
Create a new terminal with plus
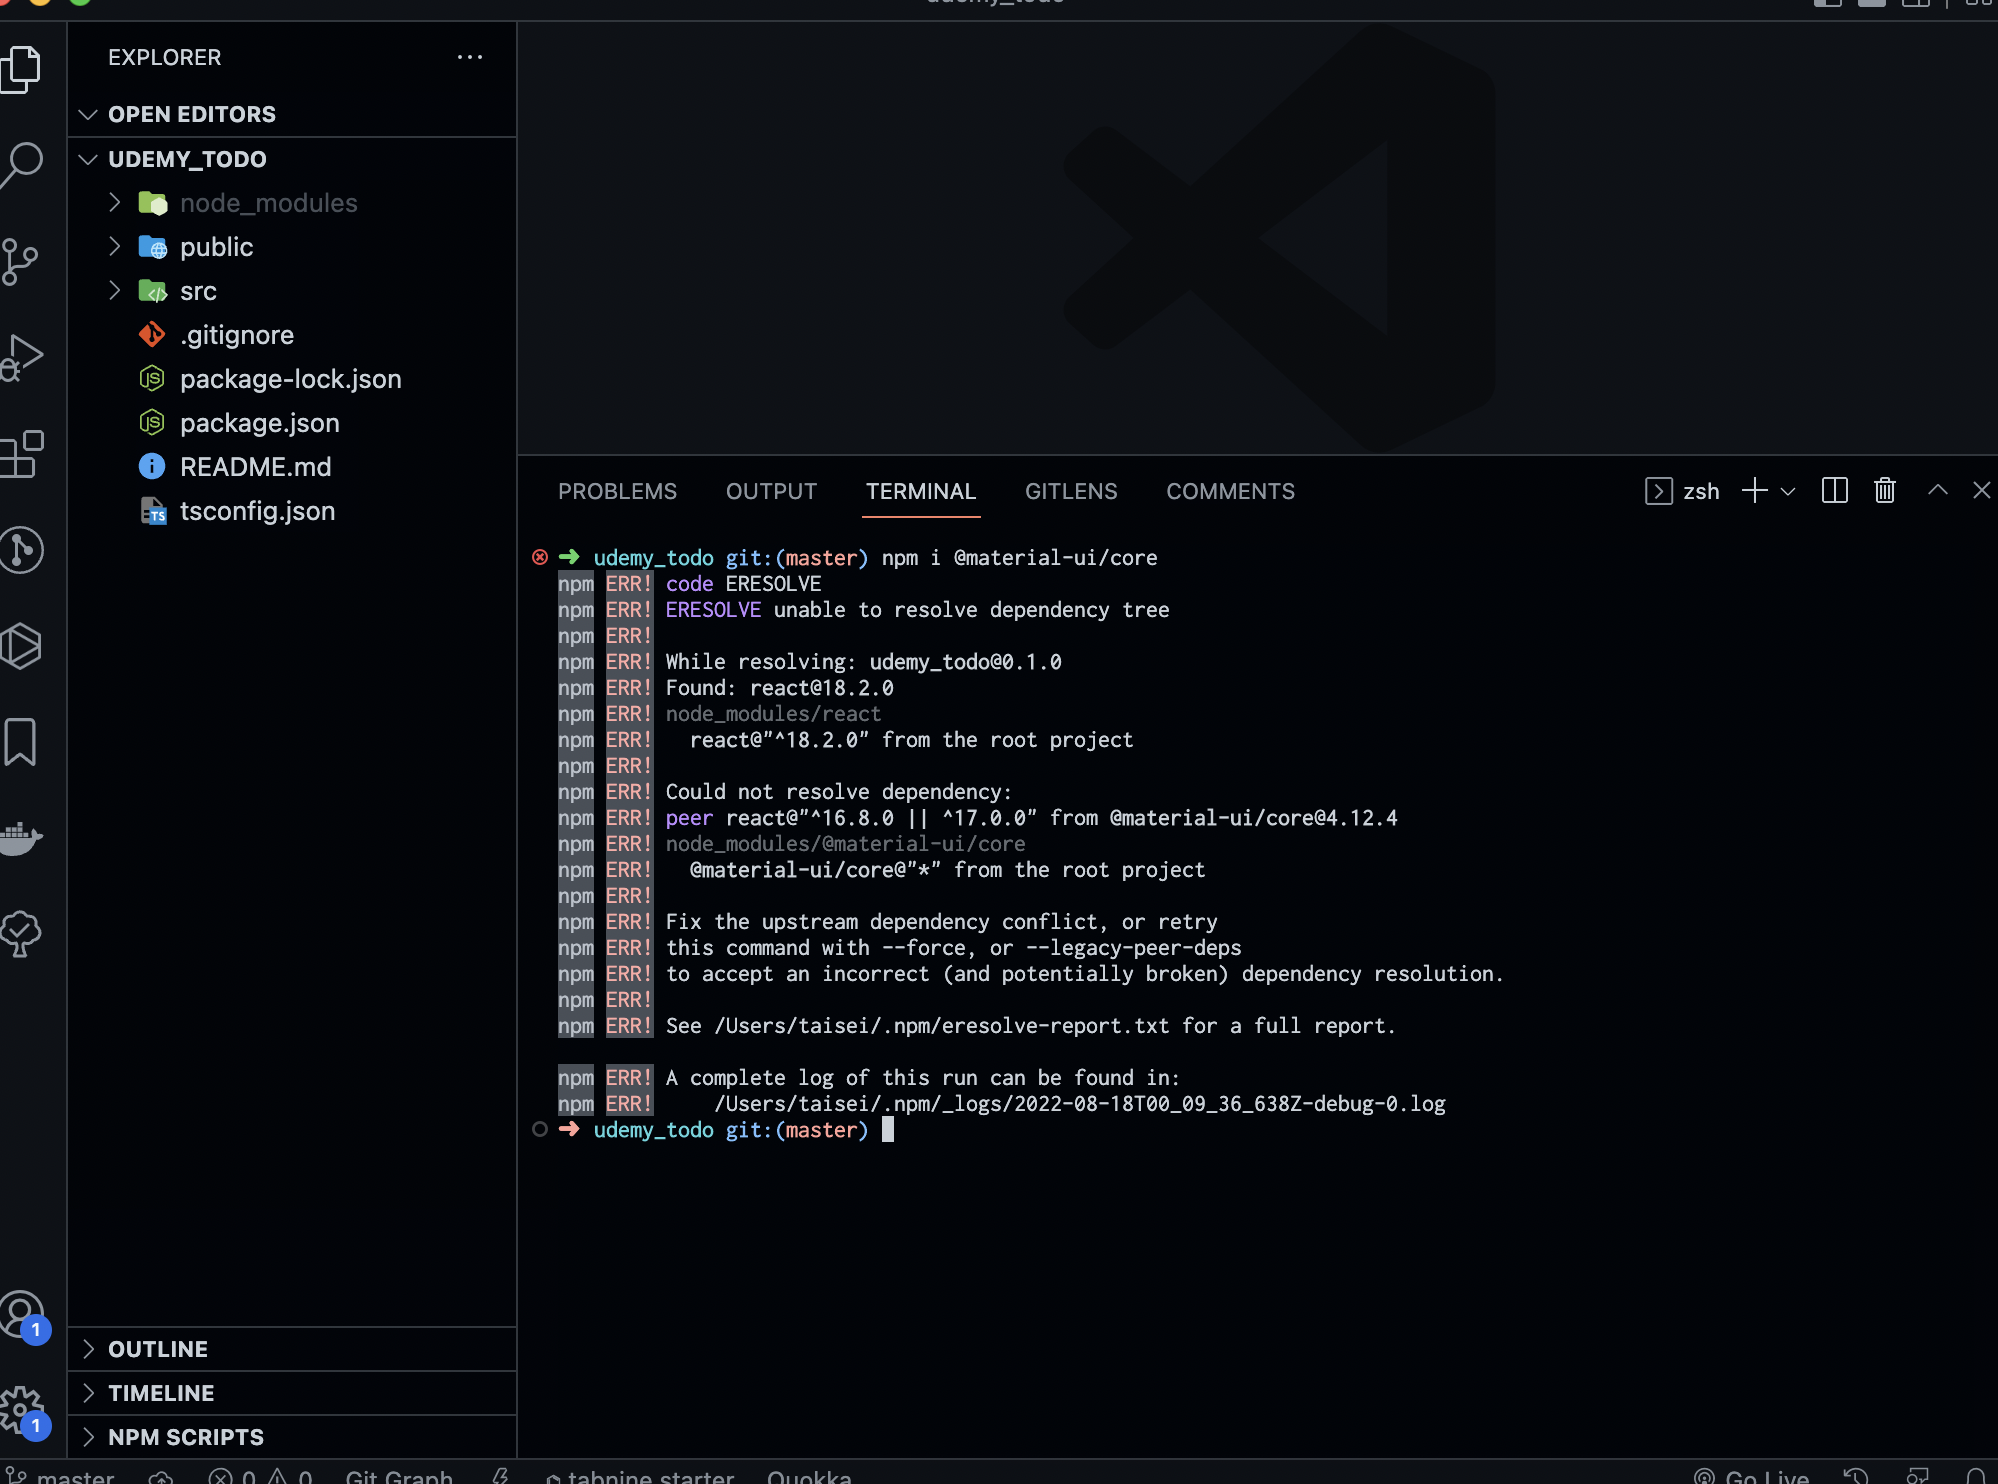tap(1754, 491)
